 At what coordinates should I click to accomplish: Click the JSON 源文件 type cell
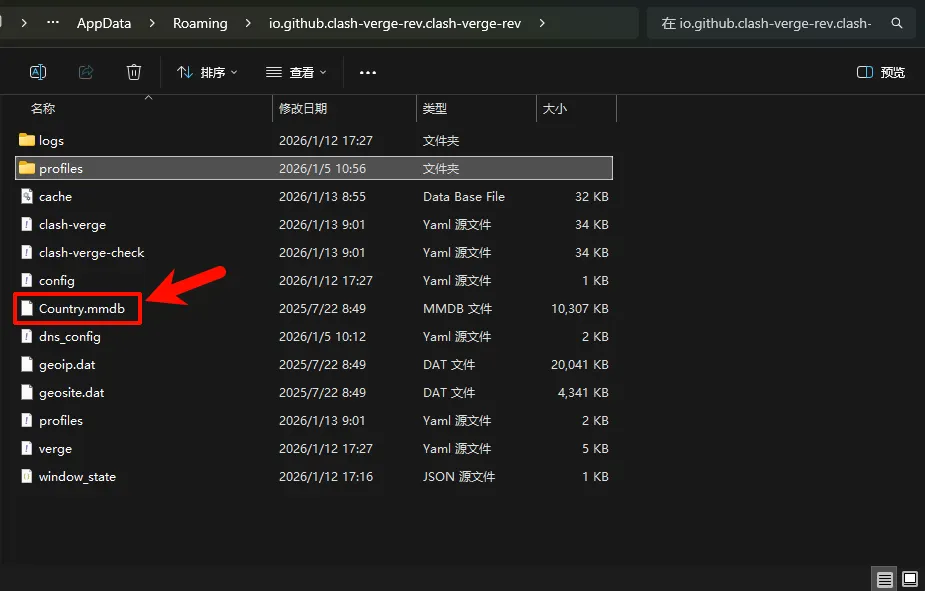click(459, 477)
